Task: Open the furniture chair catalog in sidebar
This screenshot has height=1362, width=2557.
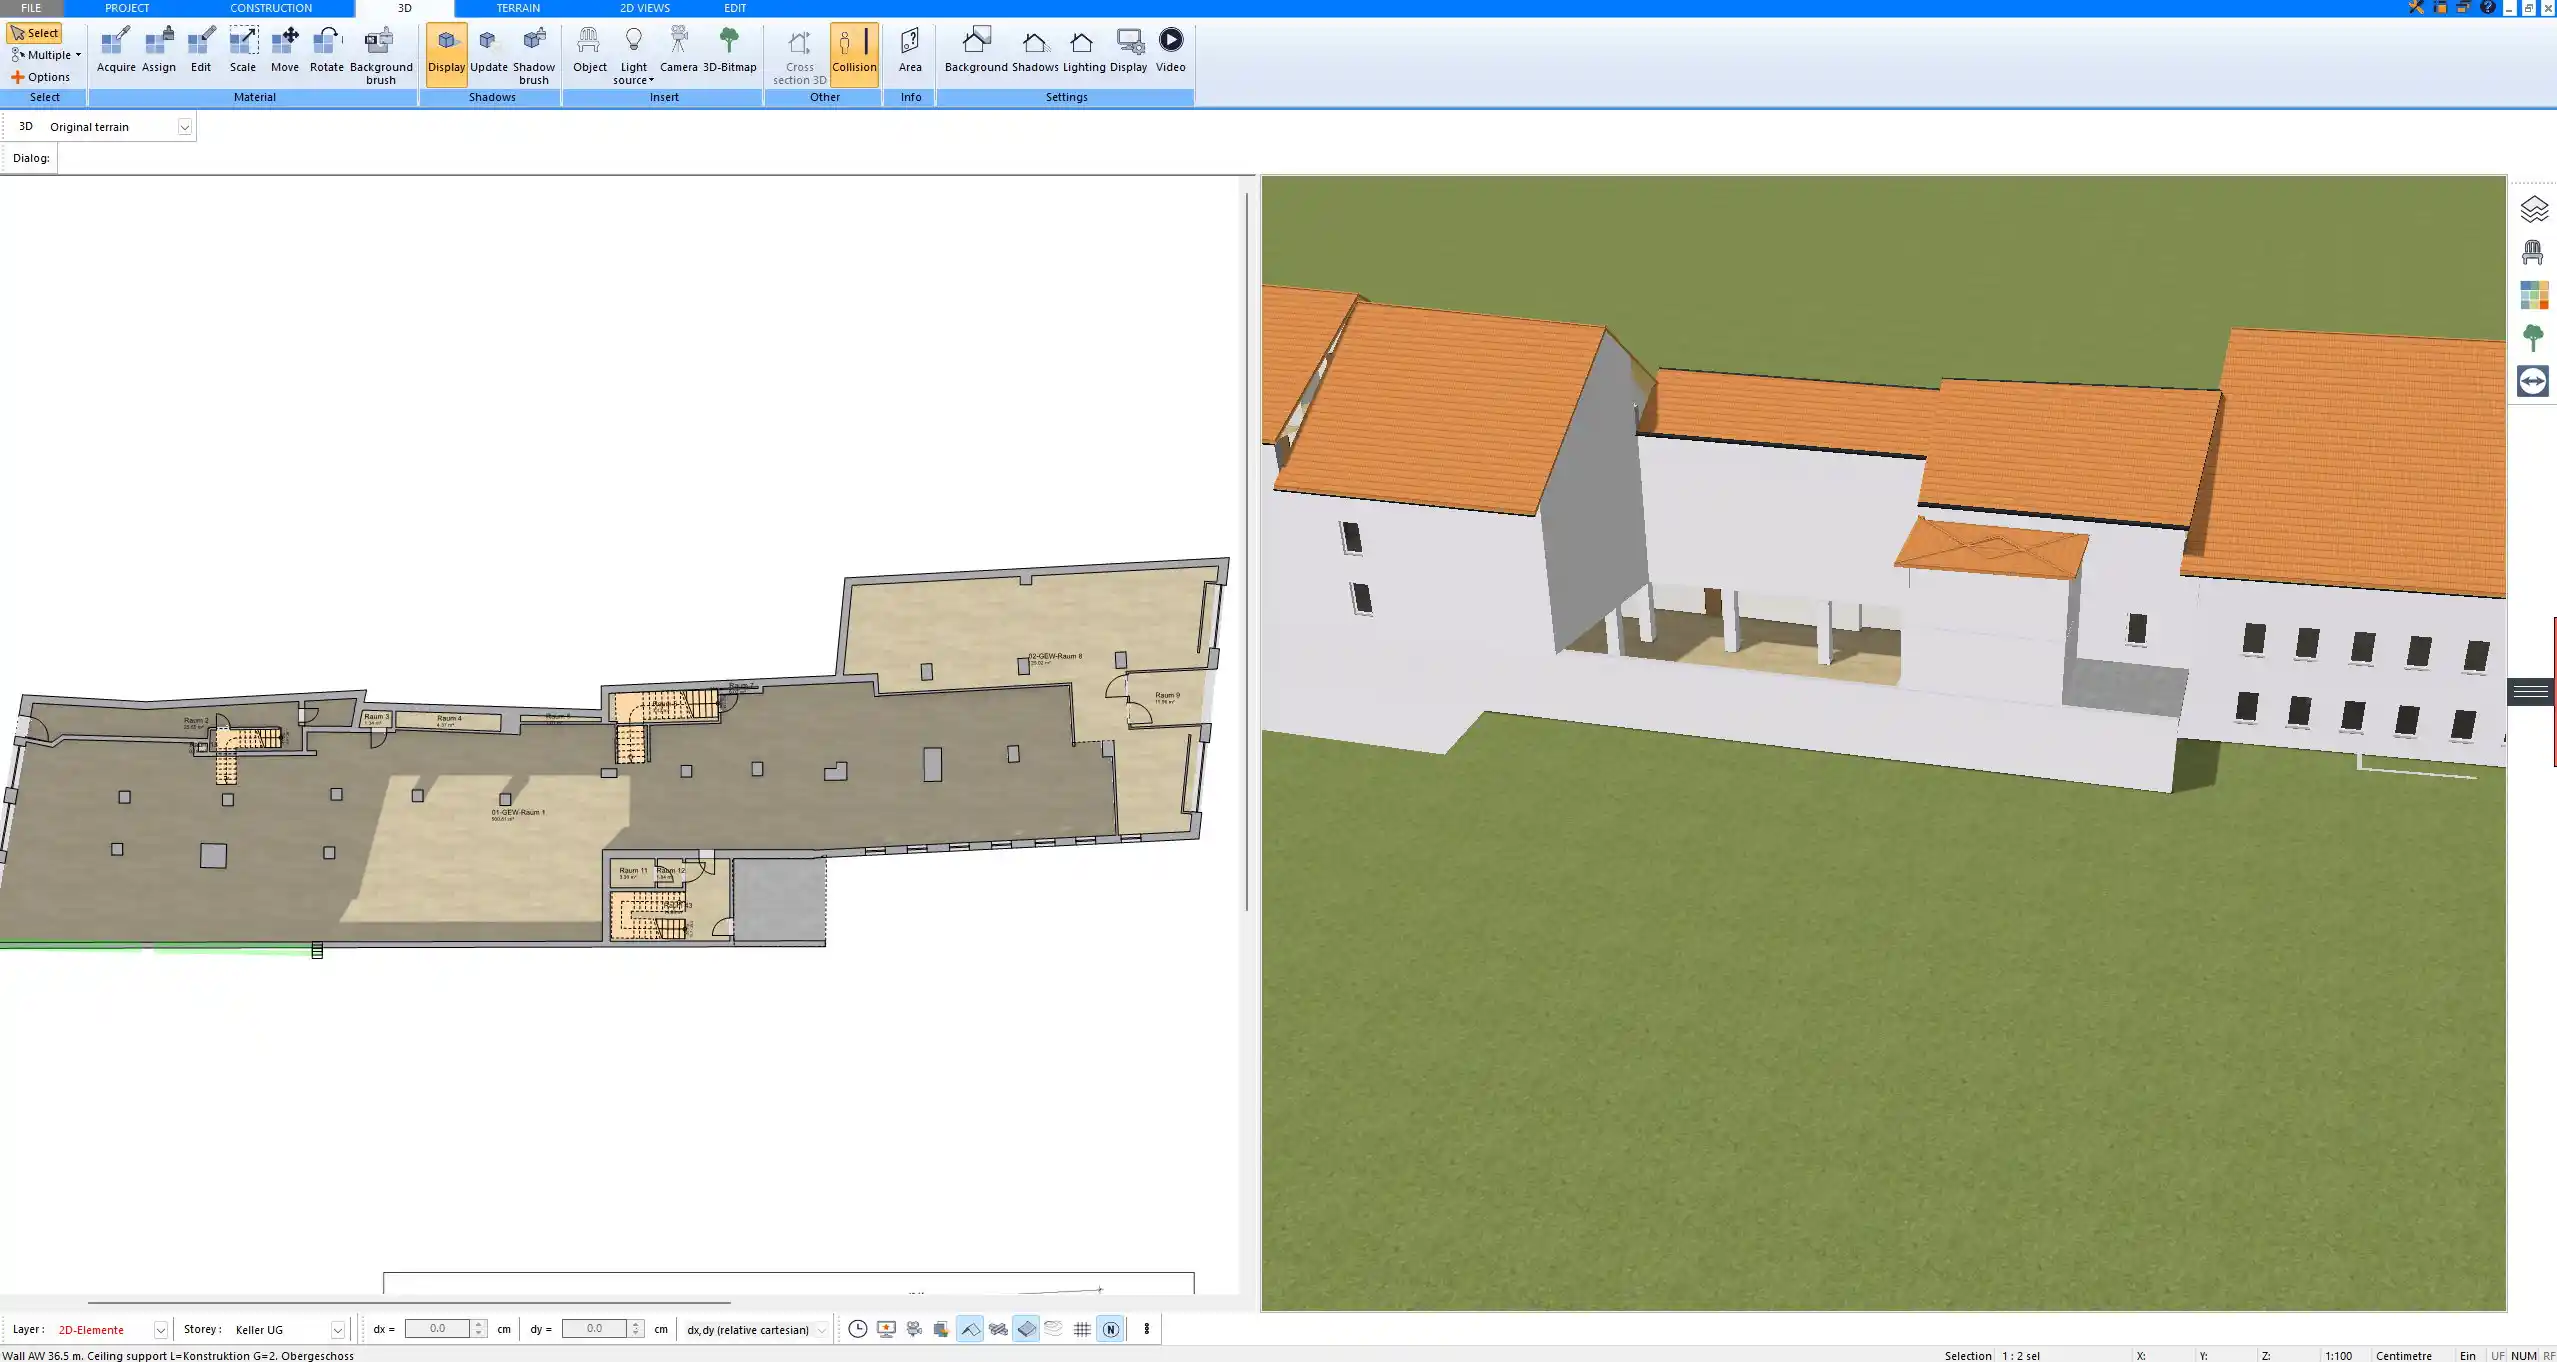Action: point(2533,252)
